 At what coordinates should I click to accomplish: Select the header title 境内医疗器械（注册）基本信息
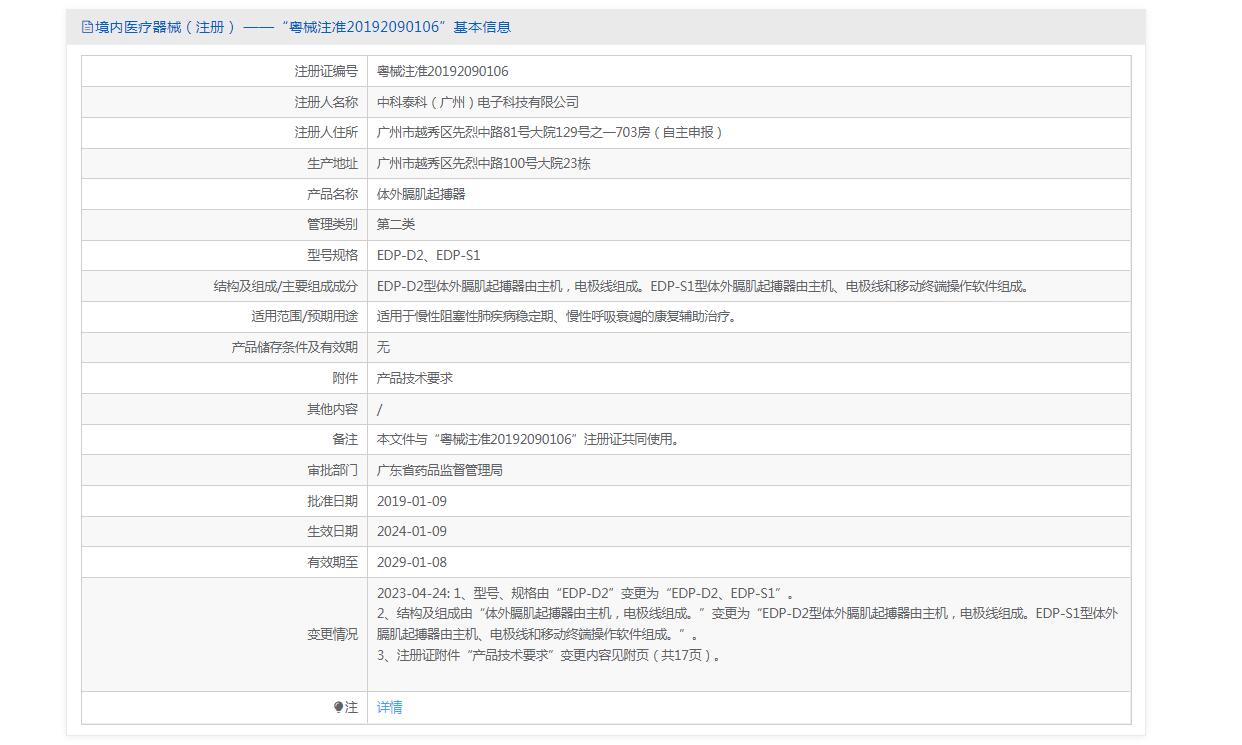(303, 27)
